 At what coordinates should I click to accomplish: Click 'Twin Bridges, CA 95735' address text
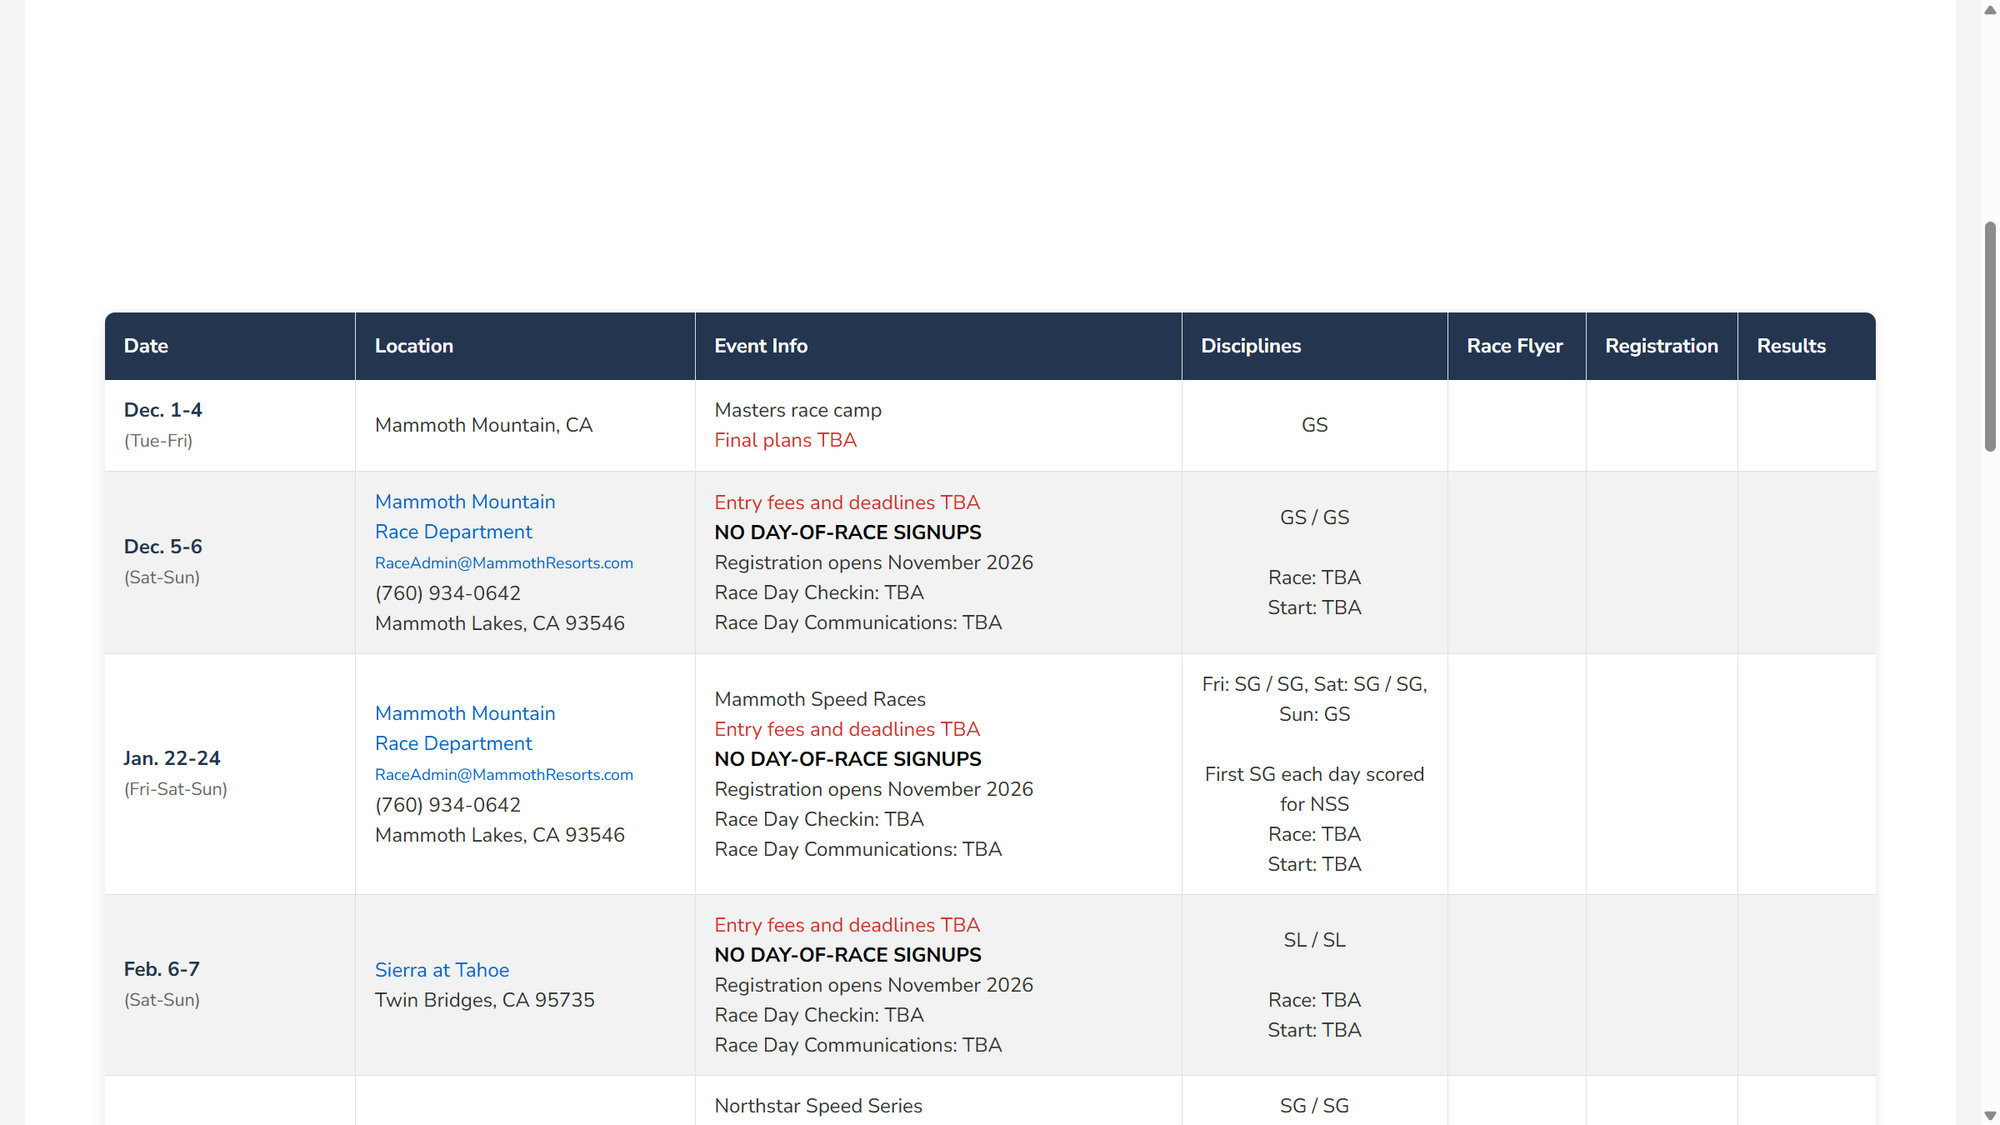(485, 1000)
